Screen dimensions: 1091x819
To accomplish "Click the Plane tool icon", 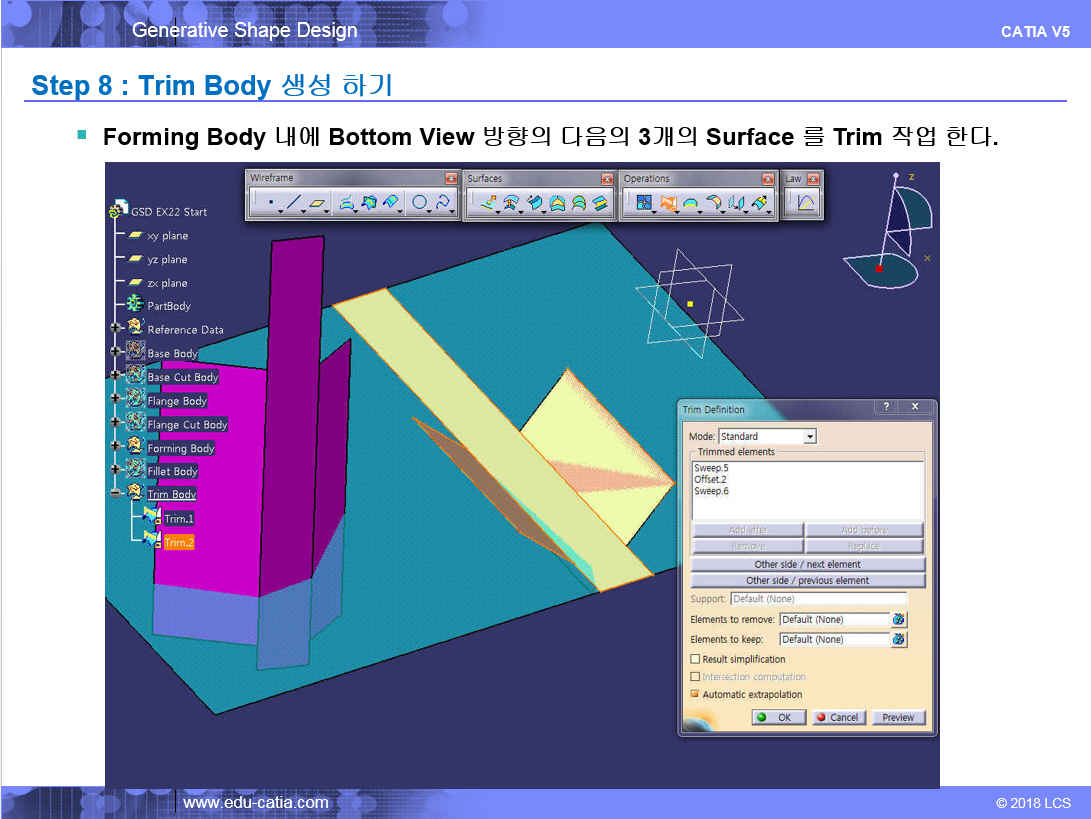I will tap(318, 203).
